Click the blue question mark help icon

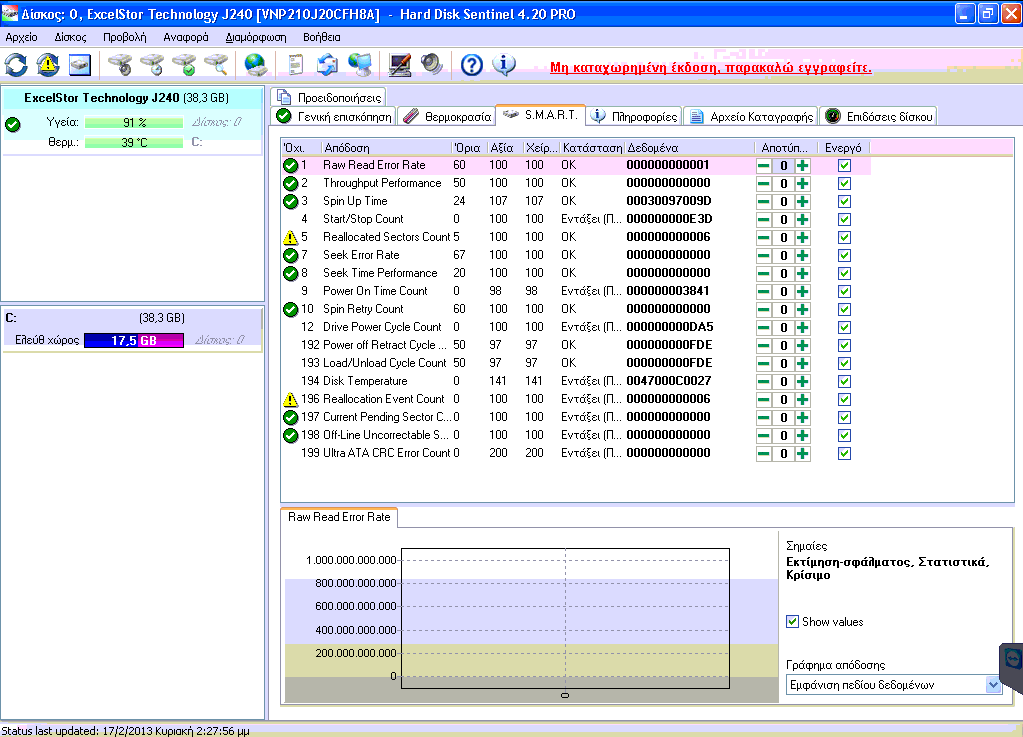[472, 65]
